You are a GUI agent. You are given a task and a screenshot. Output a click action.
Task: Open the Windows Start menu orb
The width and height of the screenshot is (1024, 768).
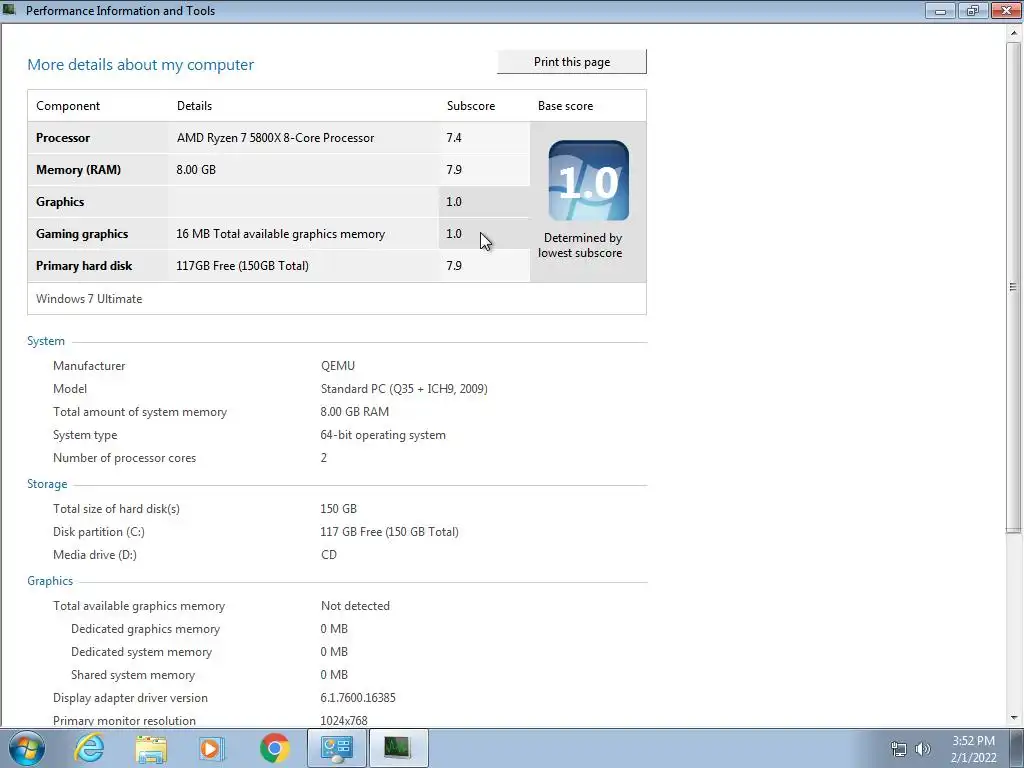click(x=26, y=748)
